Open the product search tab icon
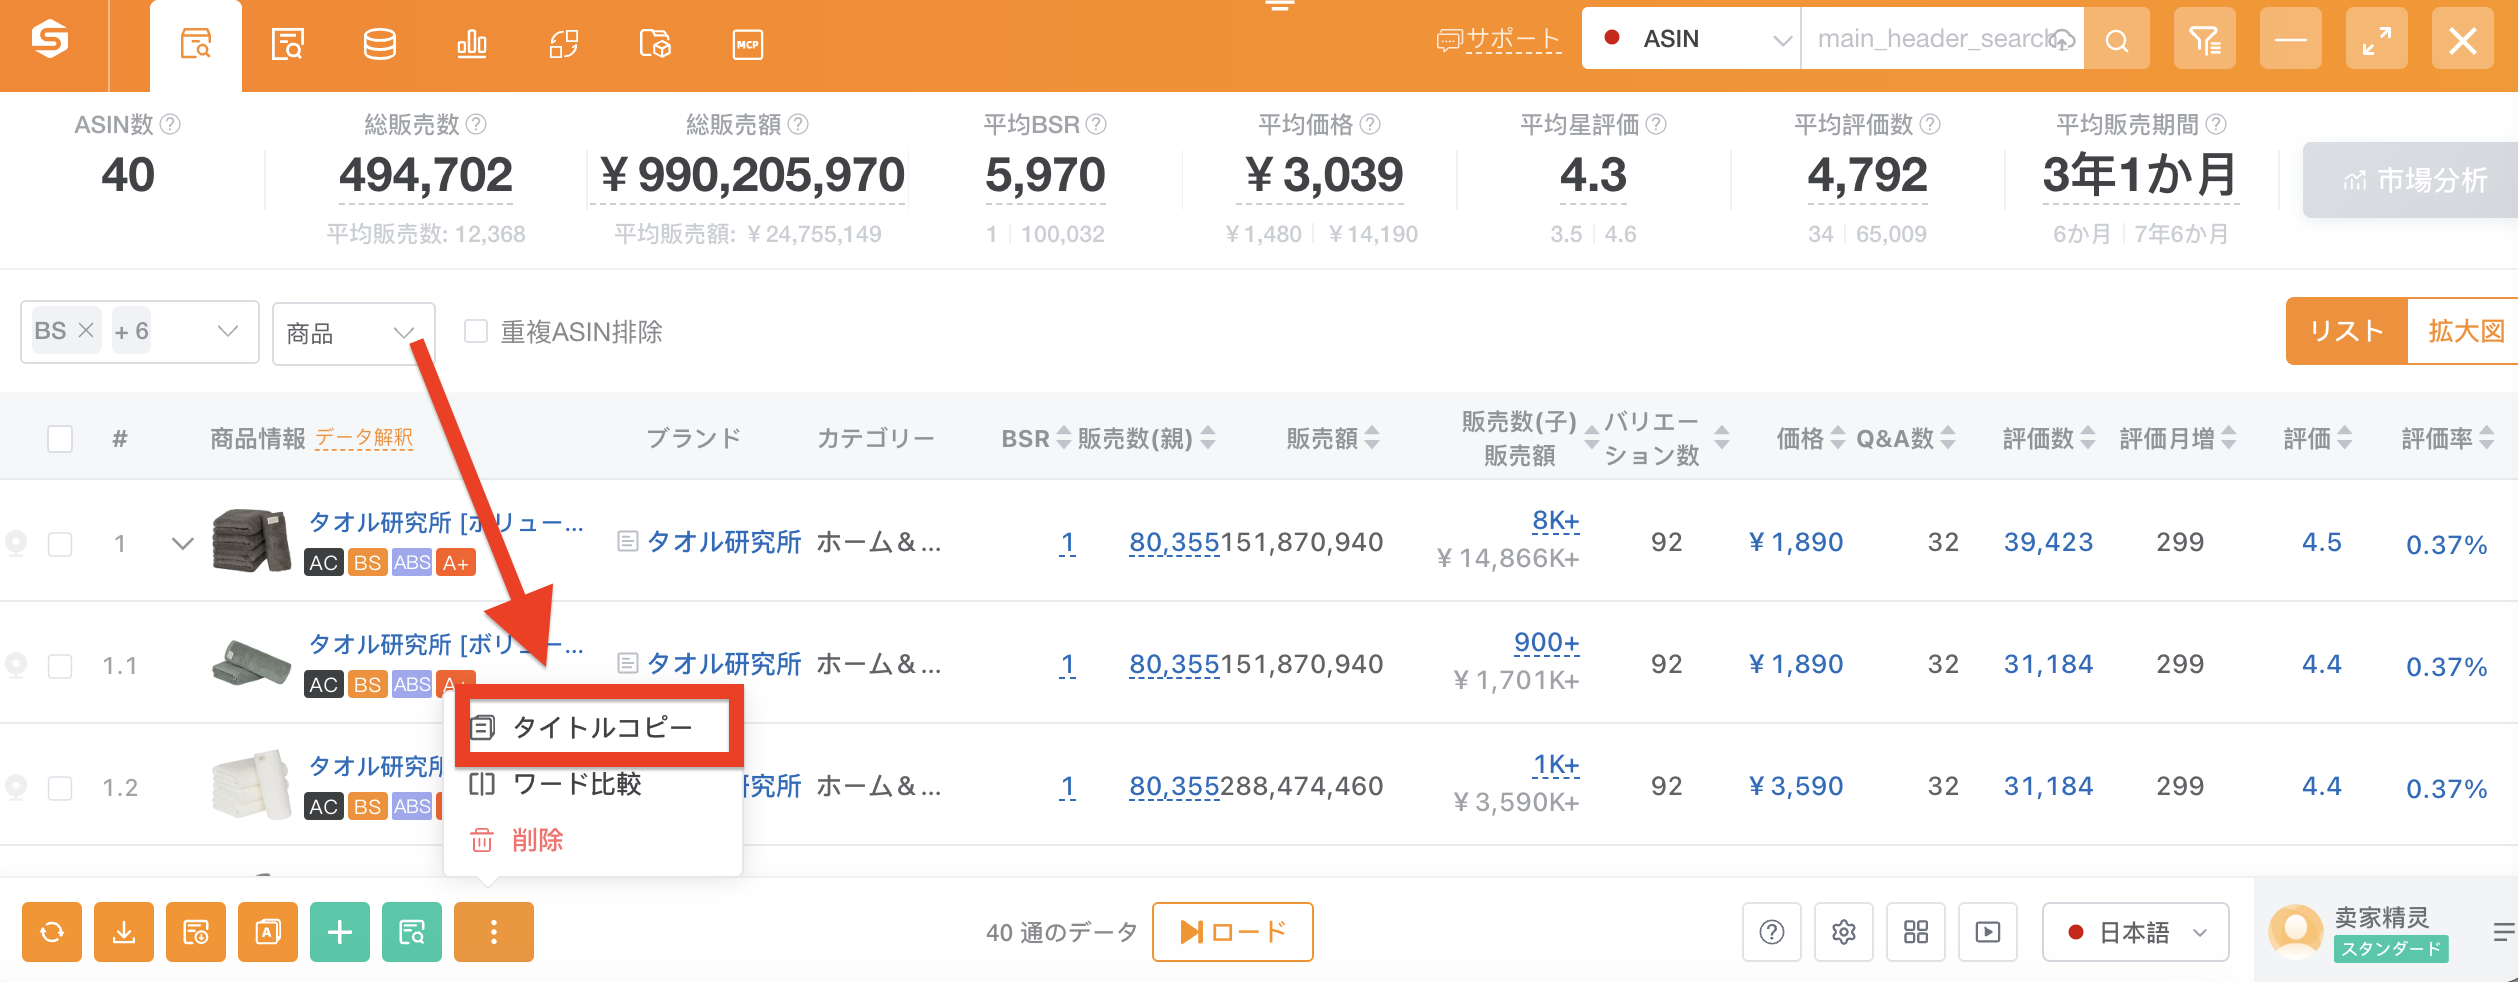 [195, 45]
